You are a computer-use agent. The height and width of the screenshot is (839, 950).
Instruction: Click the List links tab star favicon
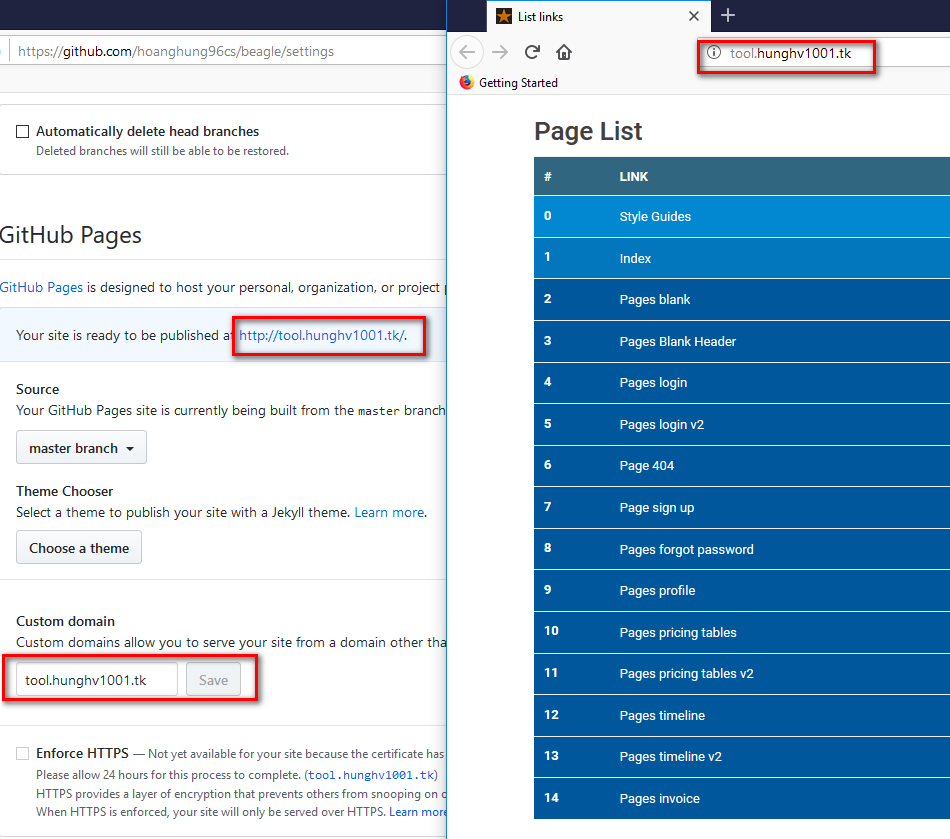(x=503, y=16)
